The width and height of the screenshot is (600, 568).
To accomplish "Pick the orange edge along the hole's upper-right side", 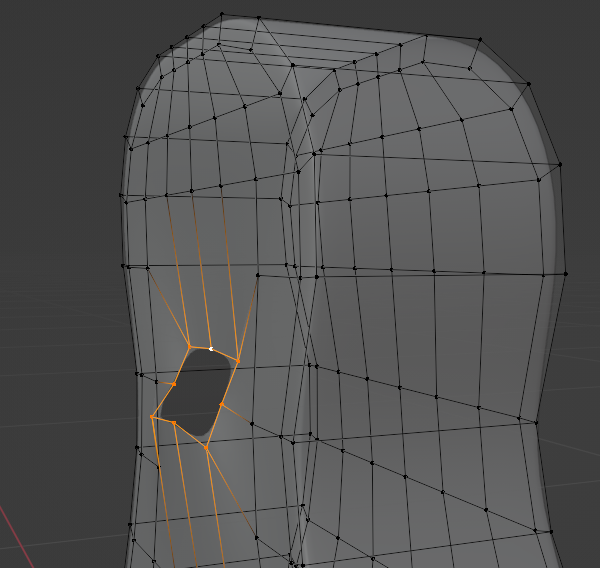I will [x=230, y=382].
